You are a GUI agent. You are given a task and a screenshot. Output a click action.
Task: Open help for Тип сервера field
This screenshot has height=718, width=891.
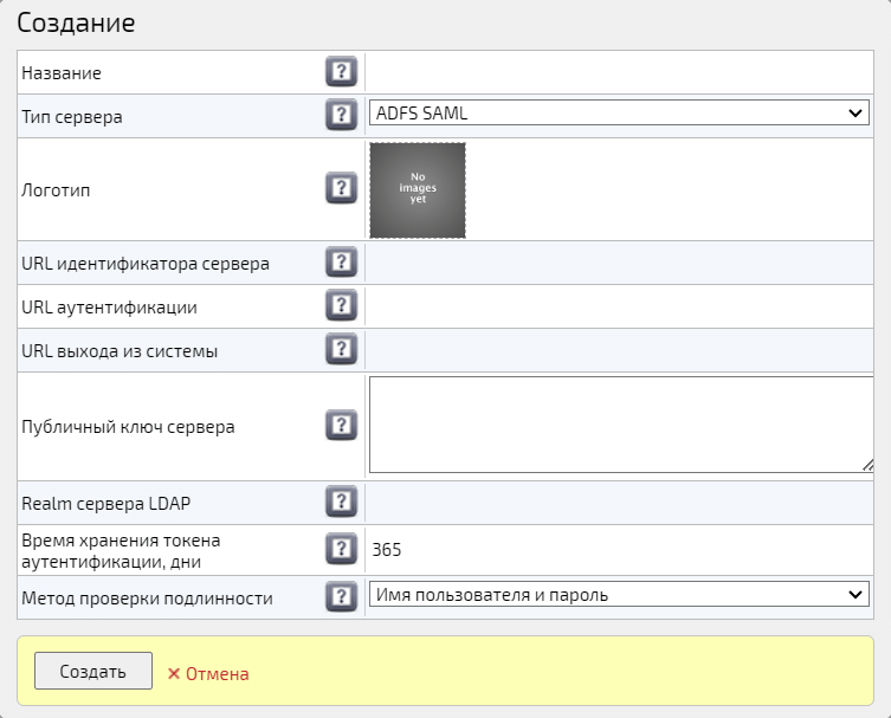341,116
